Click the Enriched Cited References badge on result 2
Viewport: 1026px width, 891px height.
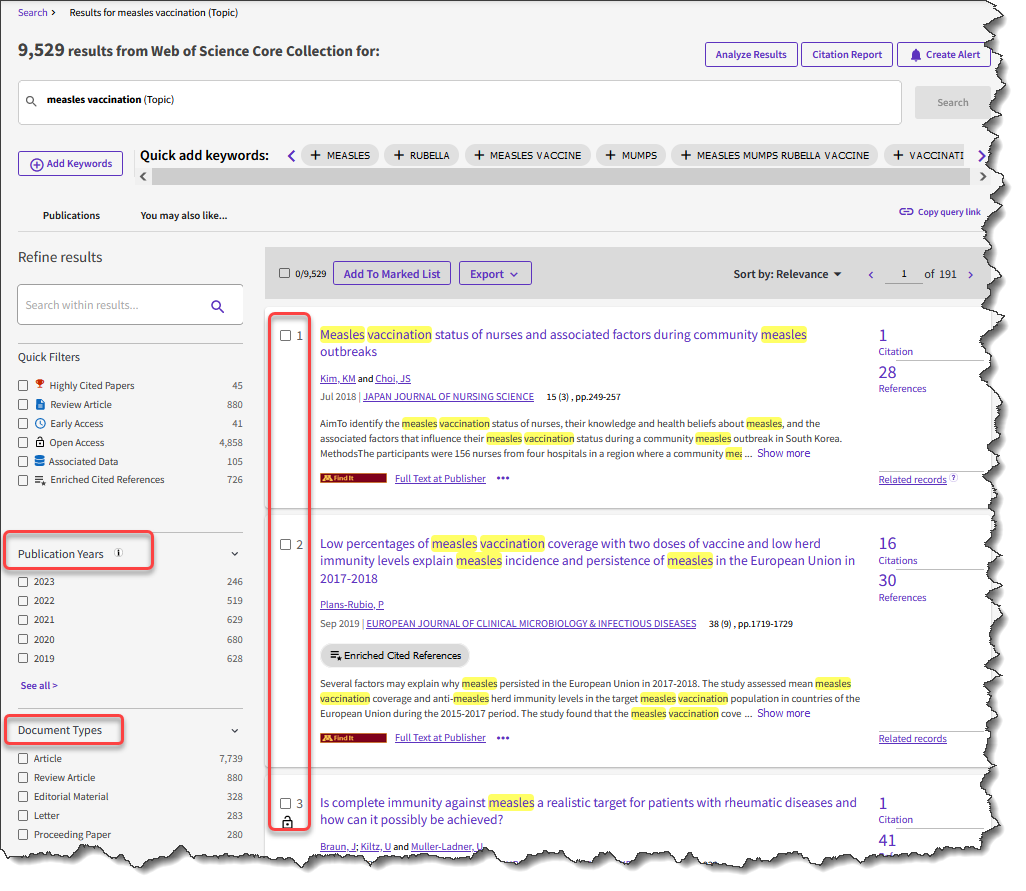(395, 655)
